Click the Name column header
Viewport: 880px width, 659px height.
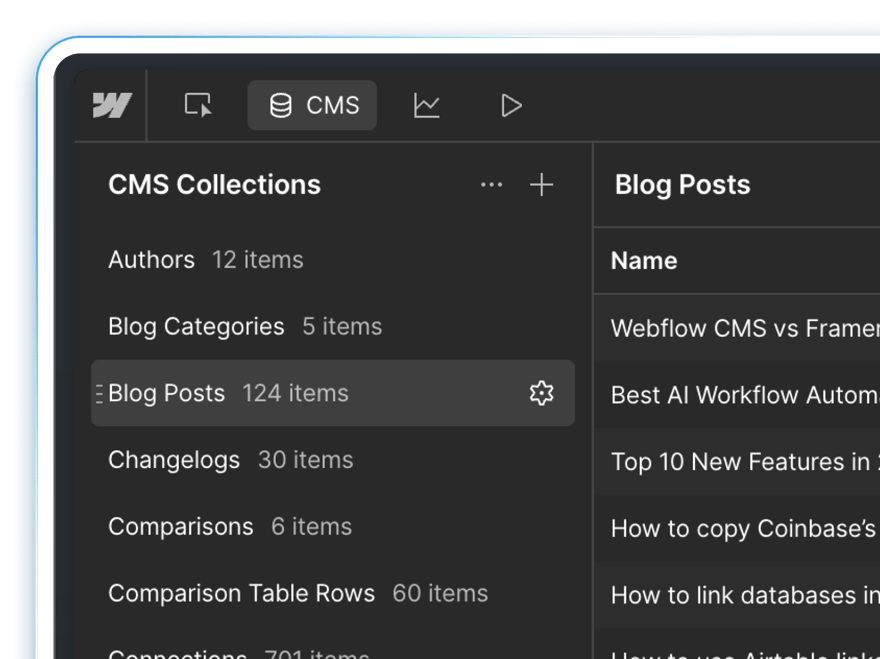pos(644,260)
